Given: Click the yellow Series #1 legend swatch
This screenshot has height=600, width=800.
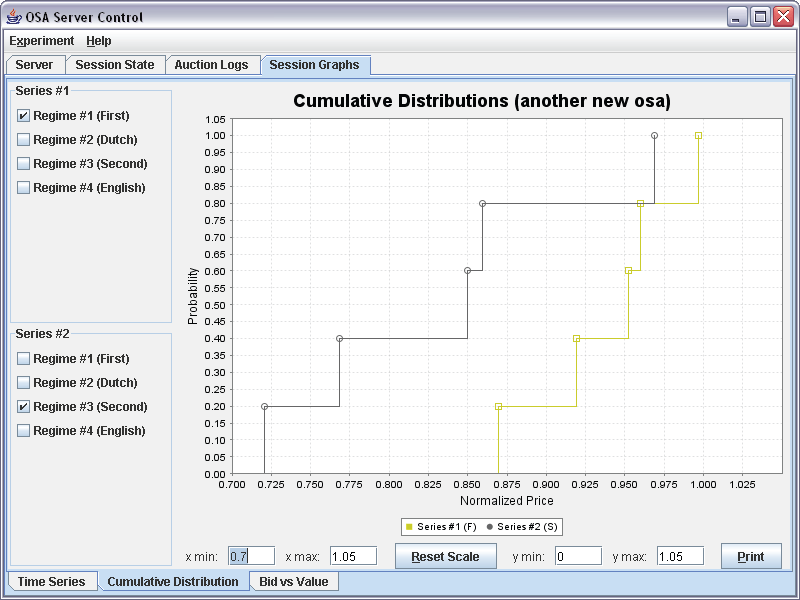Looking at the screenshot, I should click(x=409, y=527).
